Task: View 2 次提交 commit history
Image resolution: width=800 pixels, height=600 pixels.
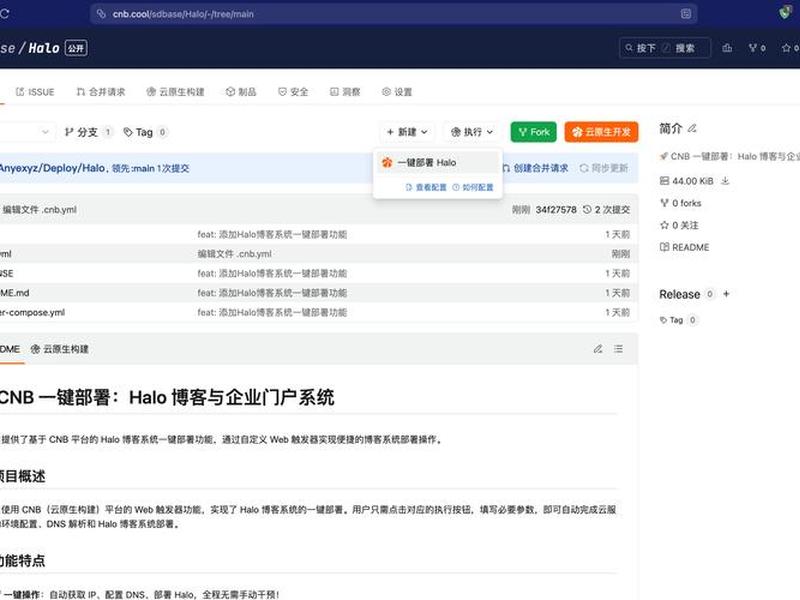Action: point(607,209)
